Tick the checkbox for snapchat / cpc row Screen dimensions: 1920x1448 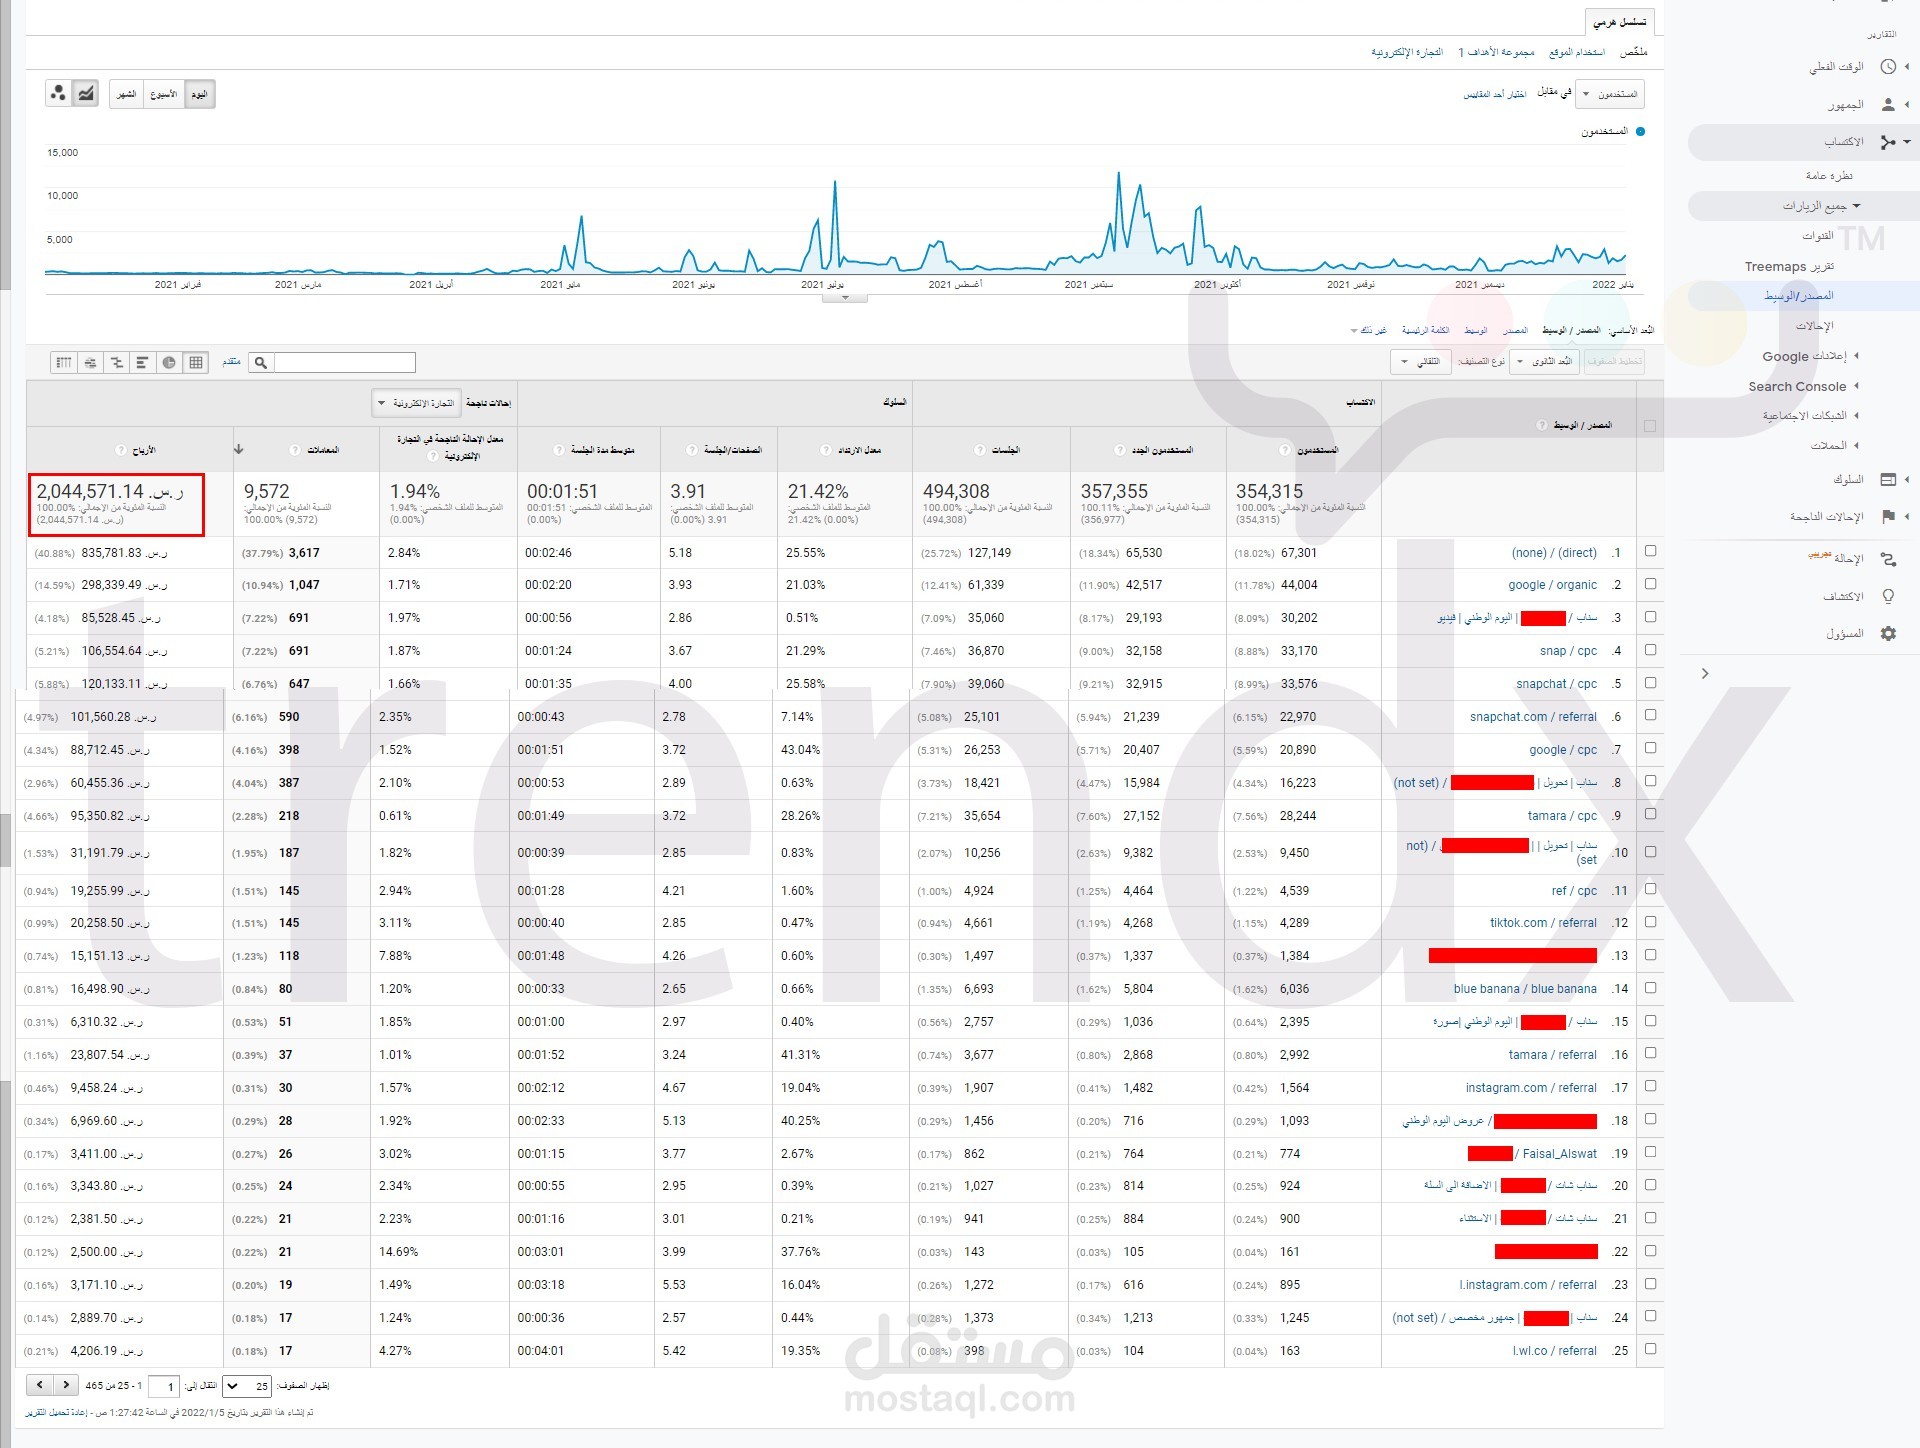(x=1650, y=683)
